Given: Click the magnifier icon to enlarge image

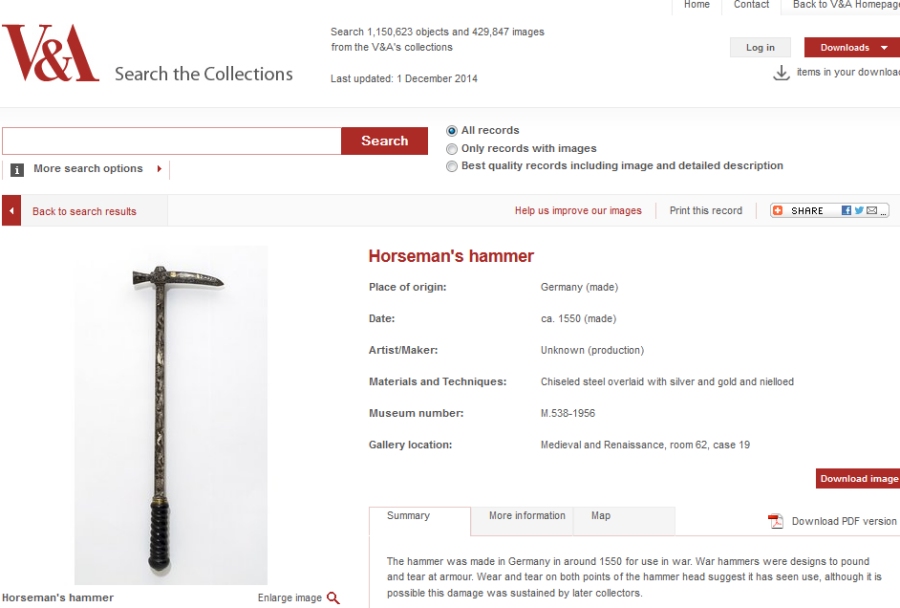Looking at the screenshot, I should click(x=333, y=598).
